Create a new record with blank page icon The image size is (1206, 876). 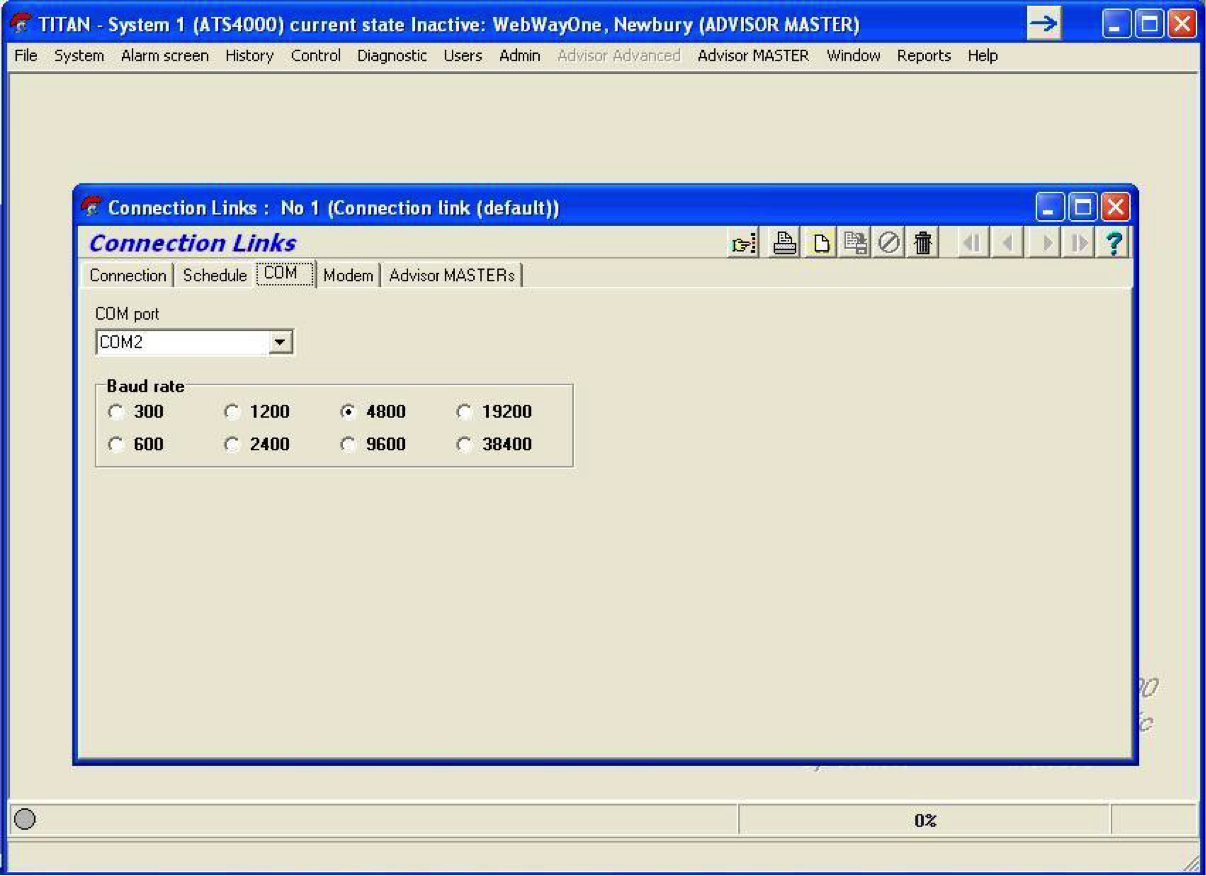(x=820, y=243)
